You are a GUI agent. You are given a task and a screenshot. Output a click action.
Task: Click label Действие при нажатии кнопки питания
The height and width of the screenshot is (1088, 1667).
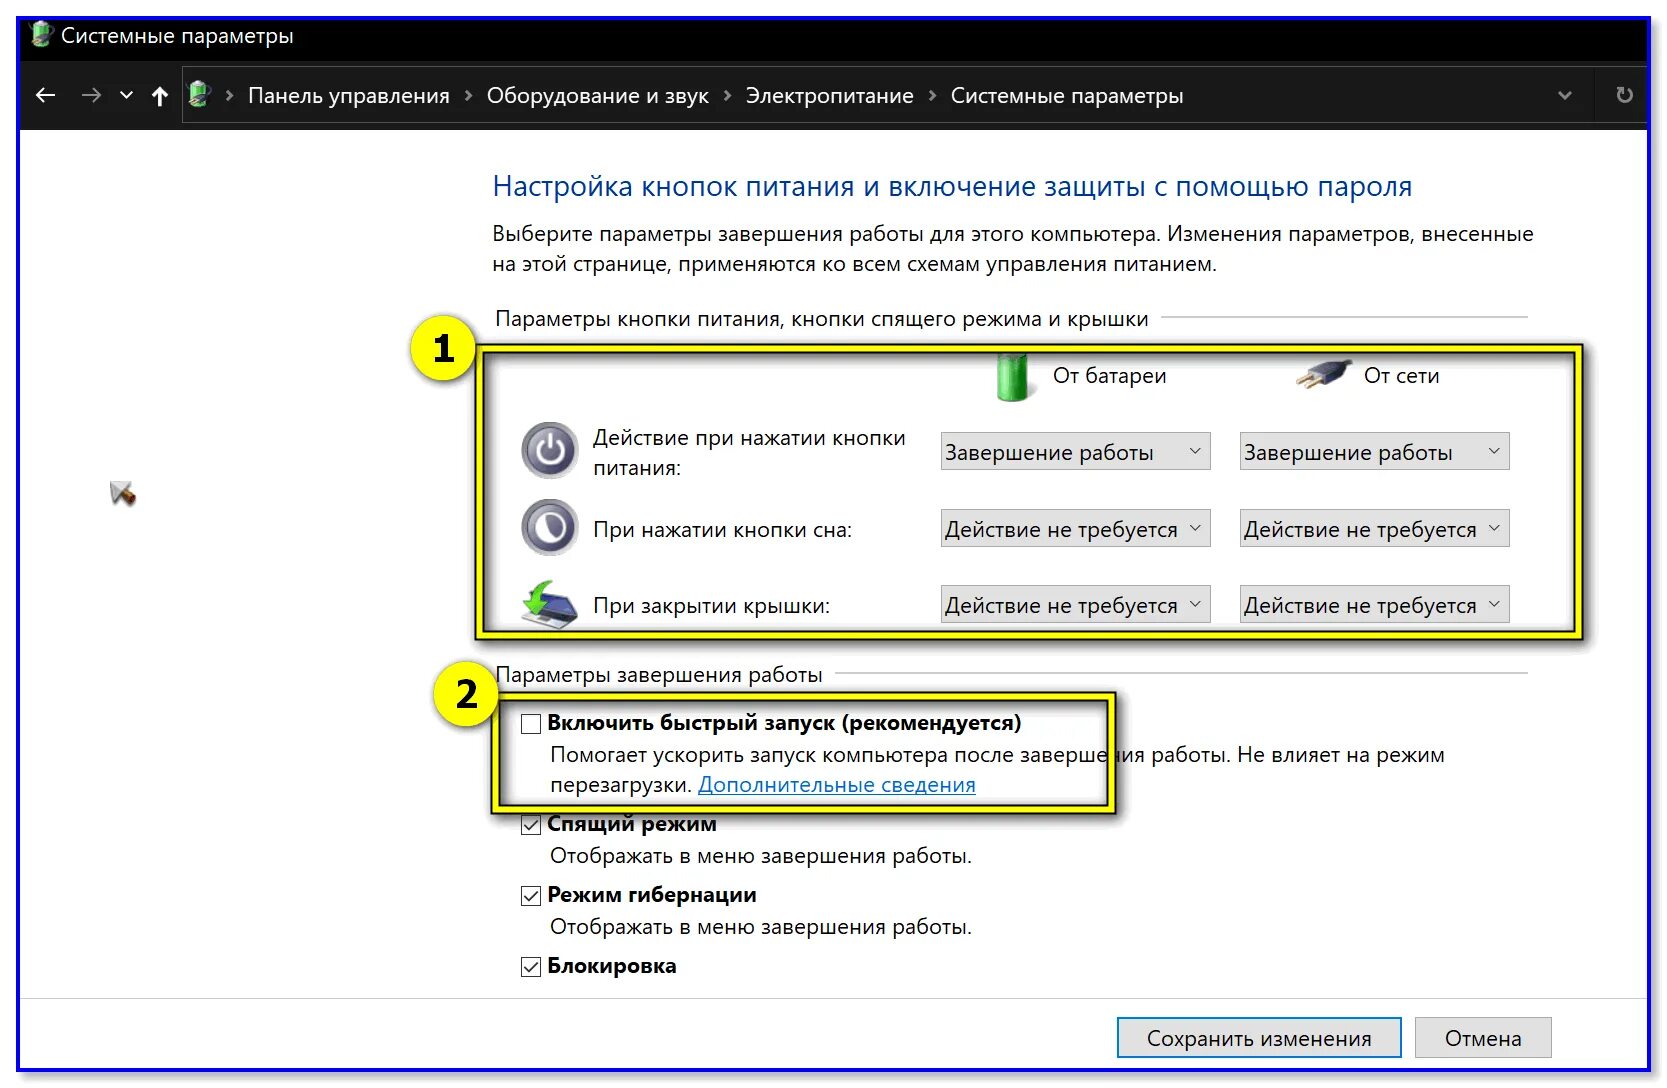[x=749, y=452]
